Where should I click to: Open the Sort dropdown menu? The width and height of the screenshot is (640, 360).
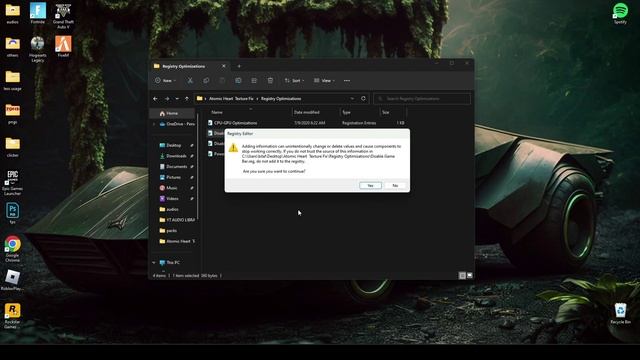[x=294, y=80]
